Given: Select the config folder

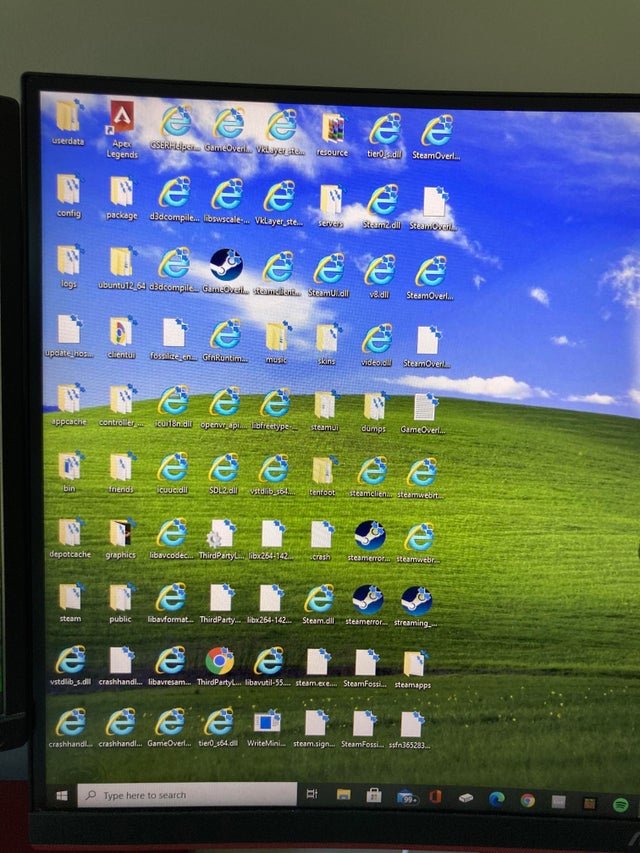Looking at the screenshot, I should [x=69, y=188].
